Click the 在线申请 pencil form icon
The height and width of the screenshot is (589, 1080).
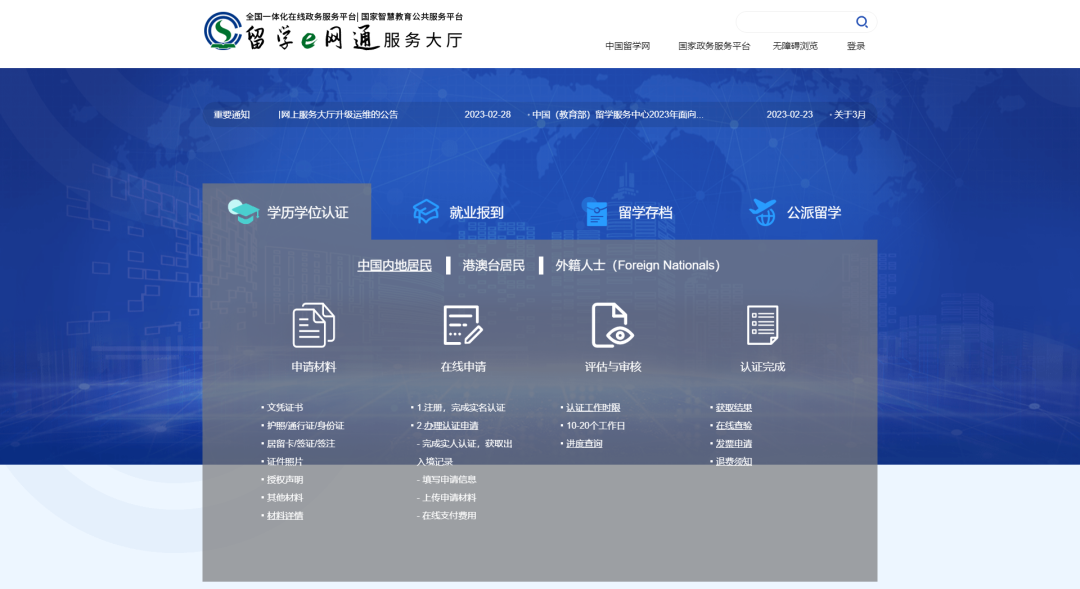463,325
